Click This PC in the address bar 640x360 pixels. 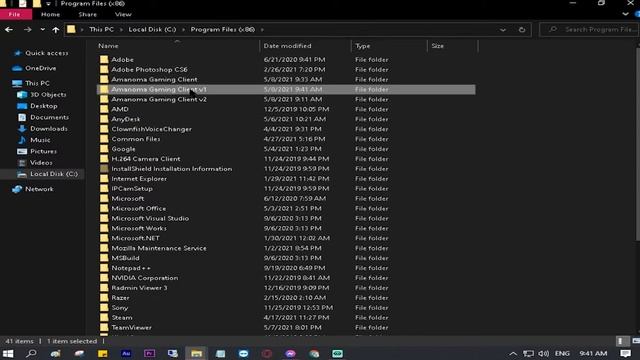pos(101,29)
